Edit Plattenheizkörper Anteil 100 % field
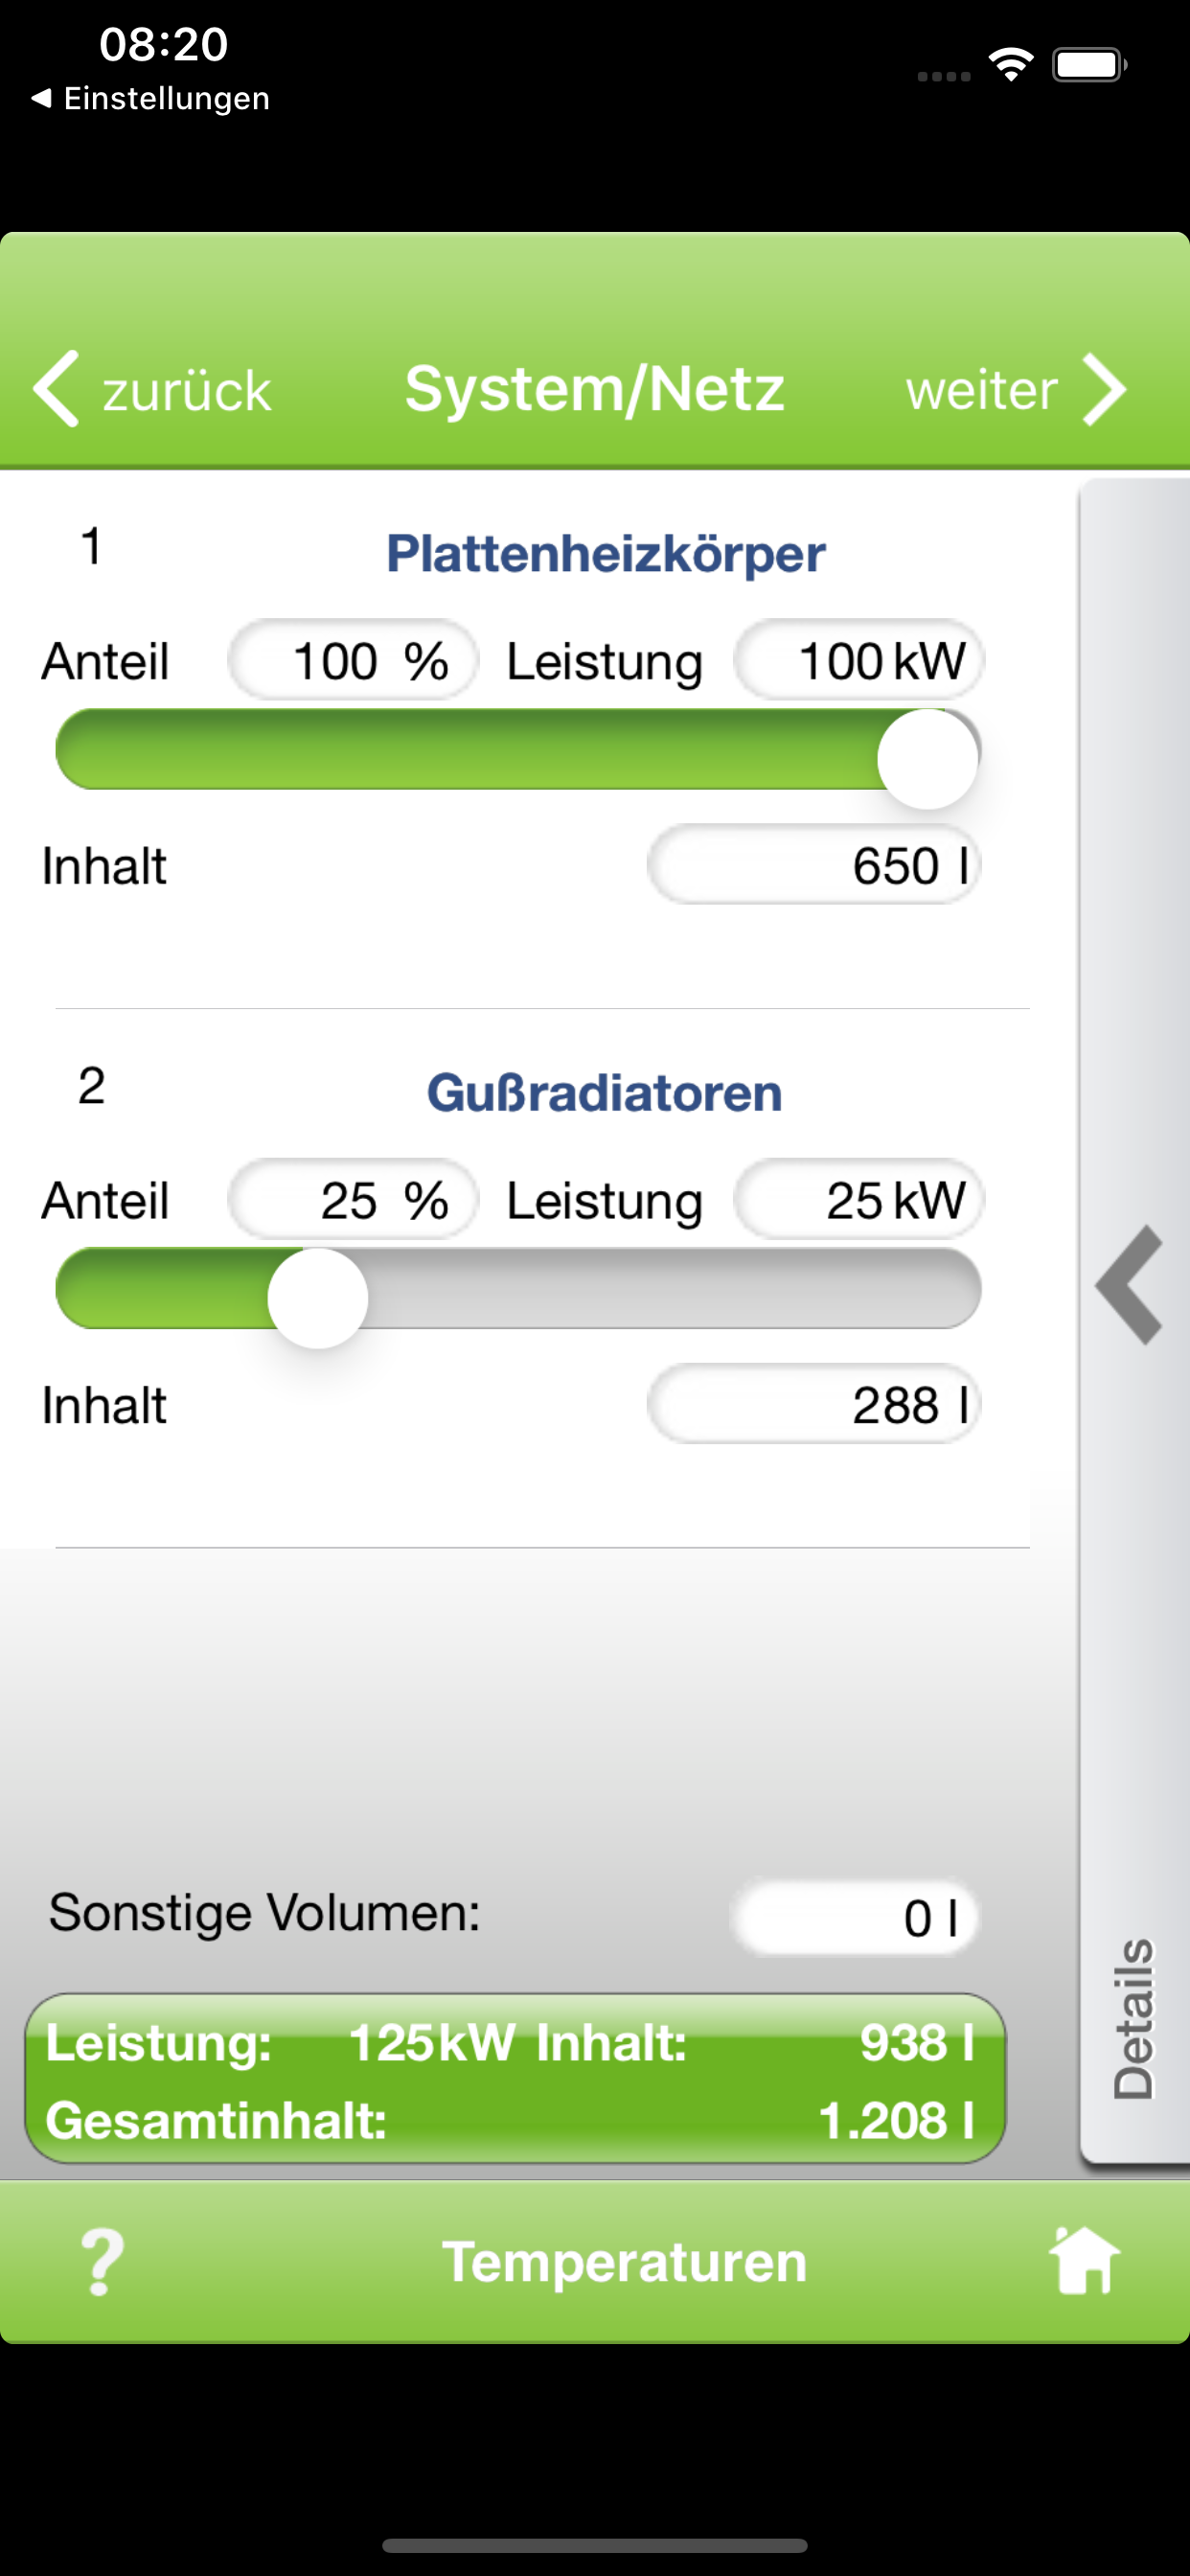This screenshot has height=2576, width=1190. tap(353, 661)
